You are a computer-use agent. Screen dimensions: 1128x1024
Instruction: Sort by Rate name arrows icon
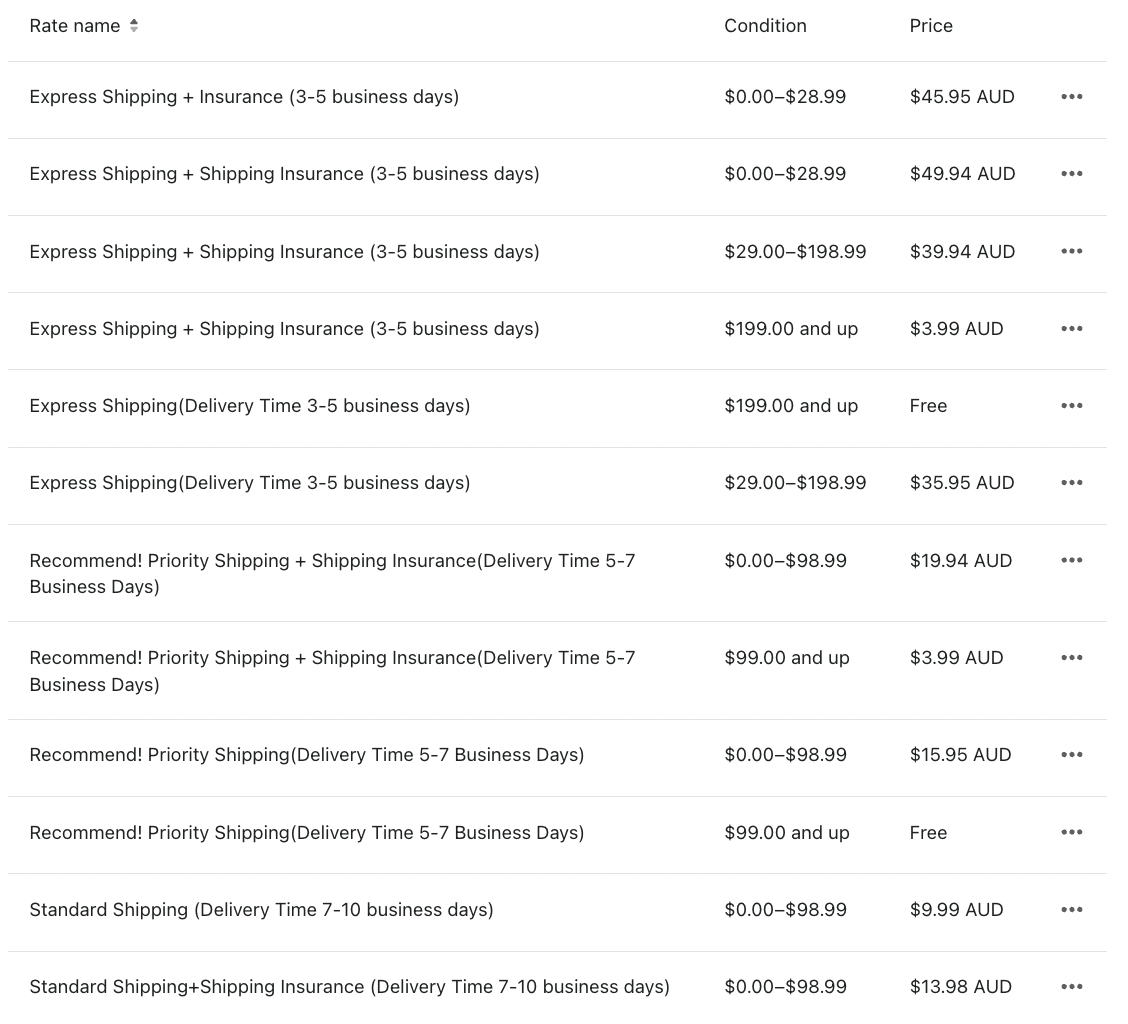click(x=134, y=26)
